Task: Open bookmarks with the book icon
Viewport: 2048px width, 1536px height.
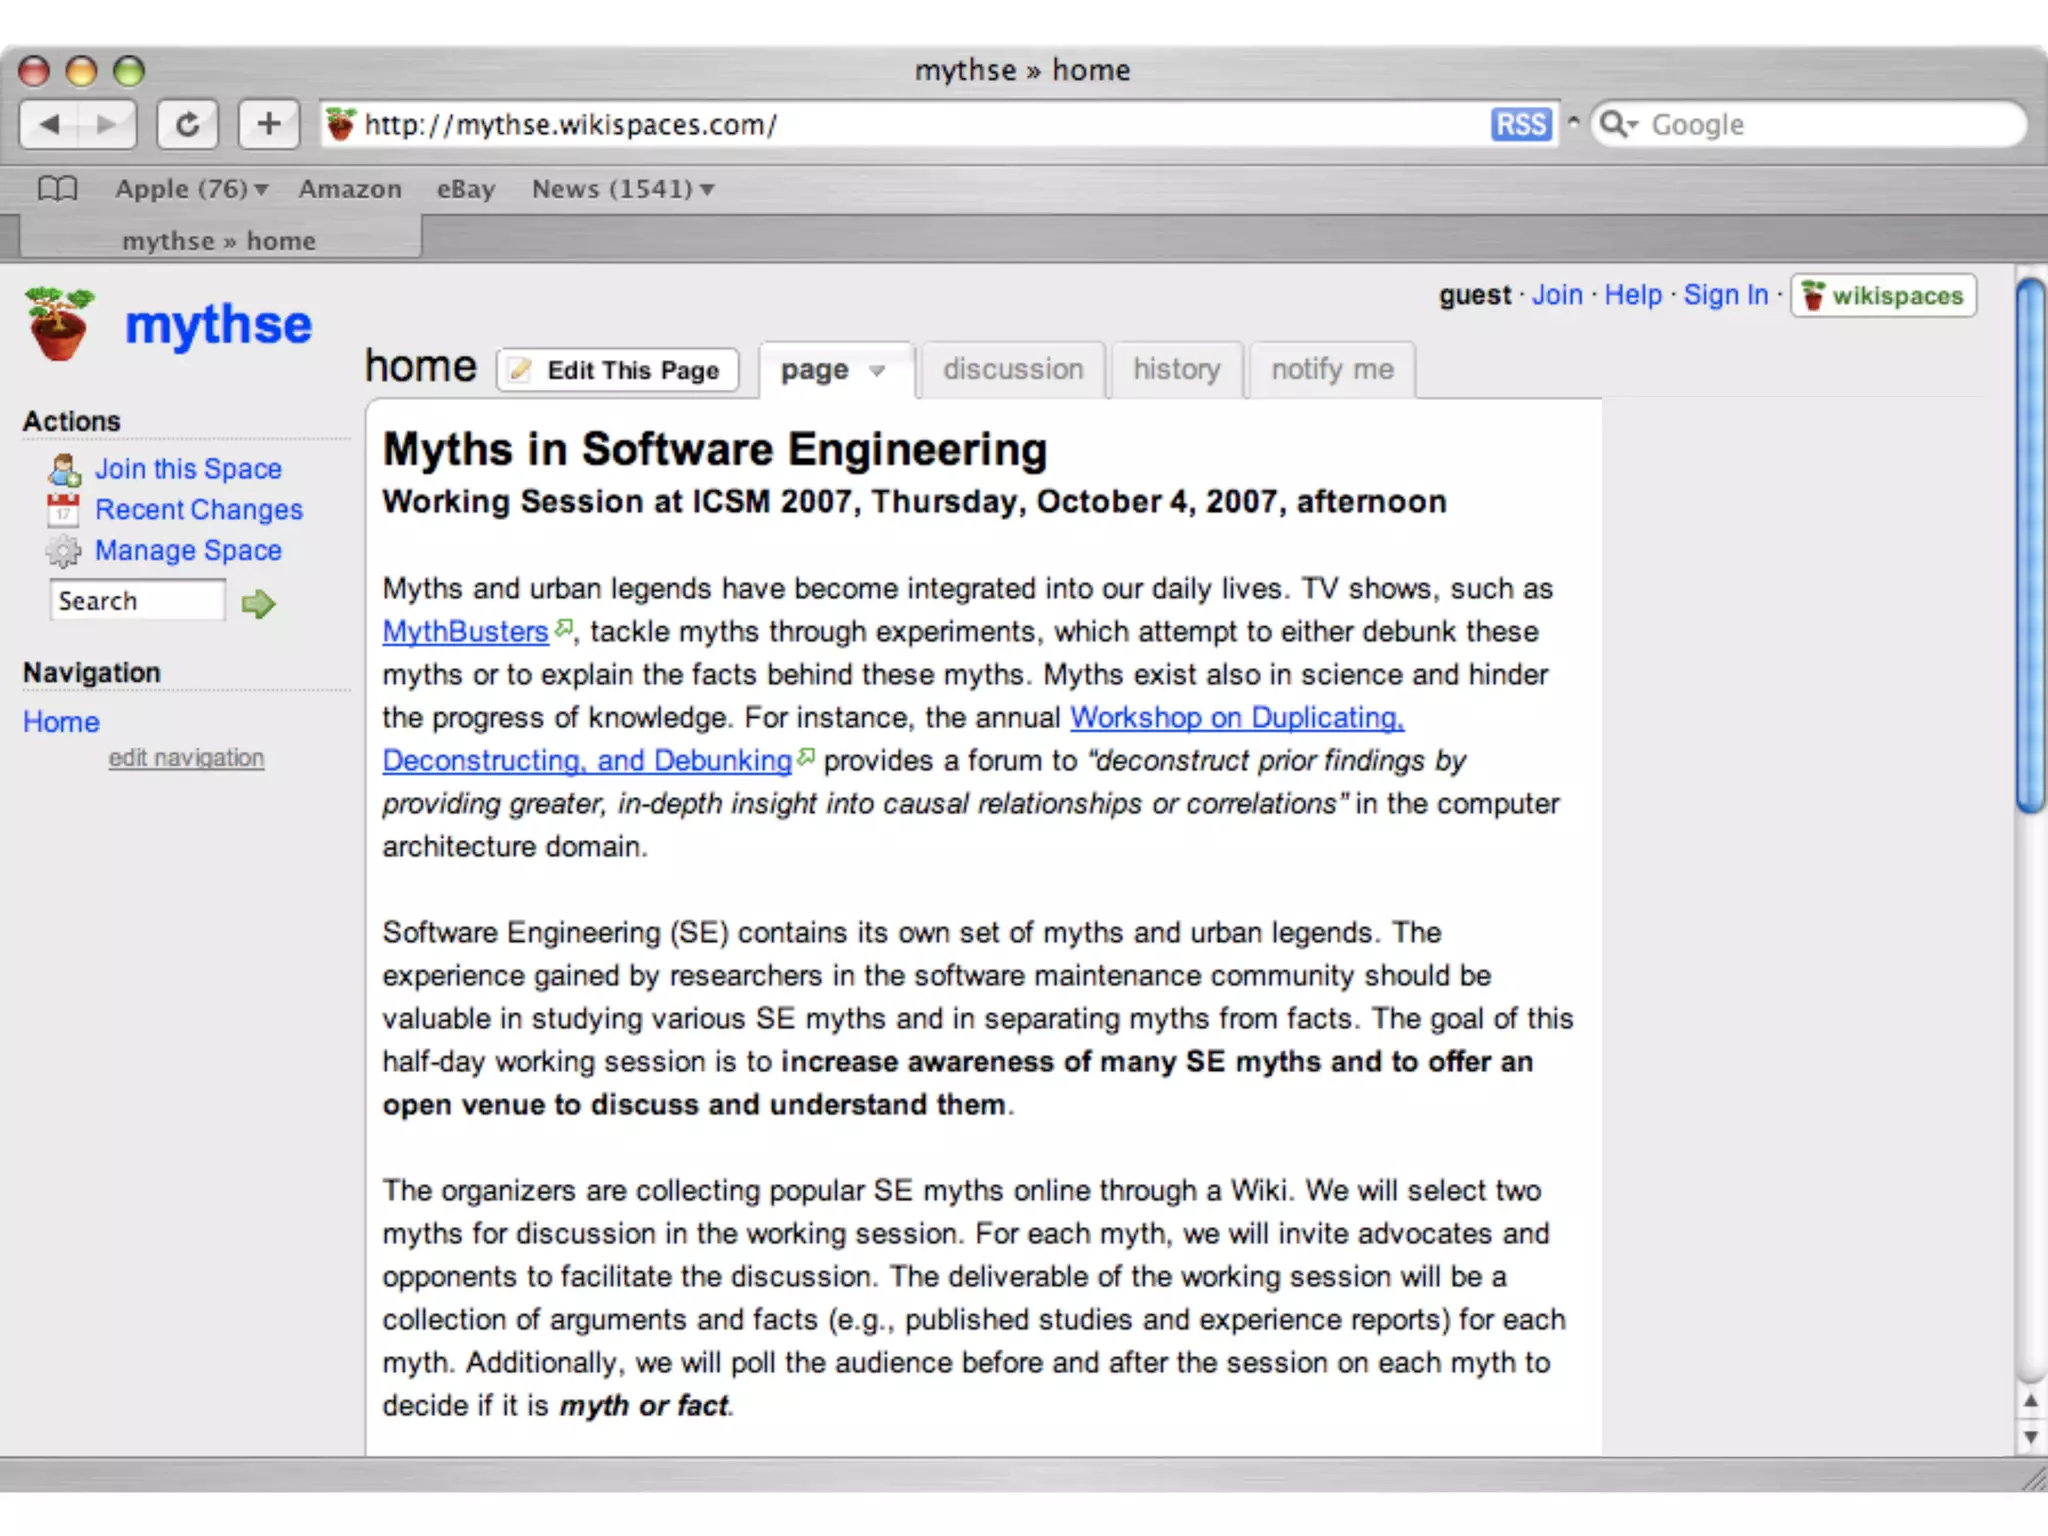Action: tap(57, 188)
